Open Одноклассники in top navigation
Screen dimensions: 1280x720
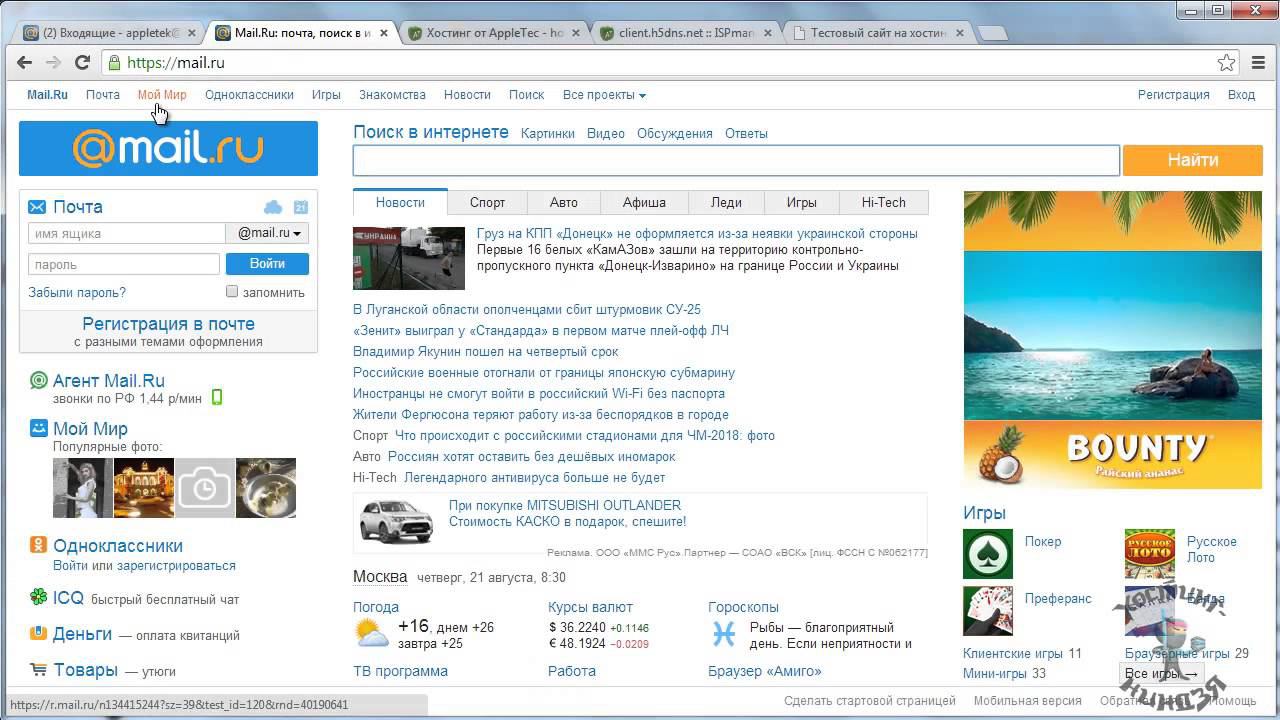(249, 95)
